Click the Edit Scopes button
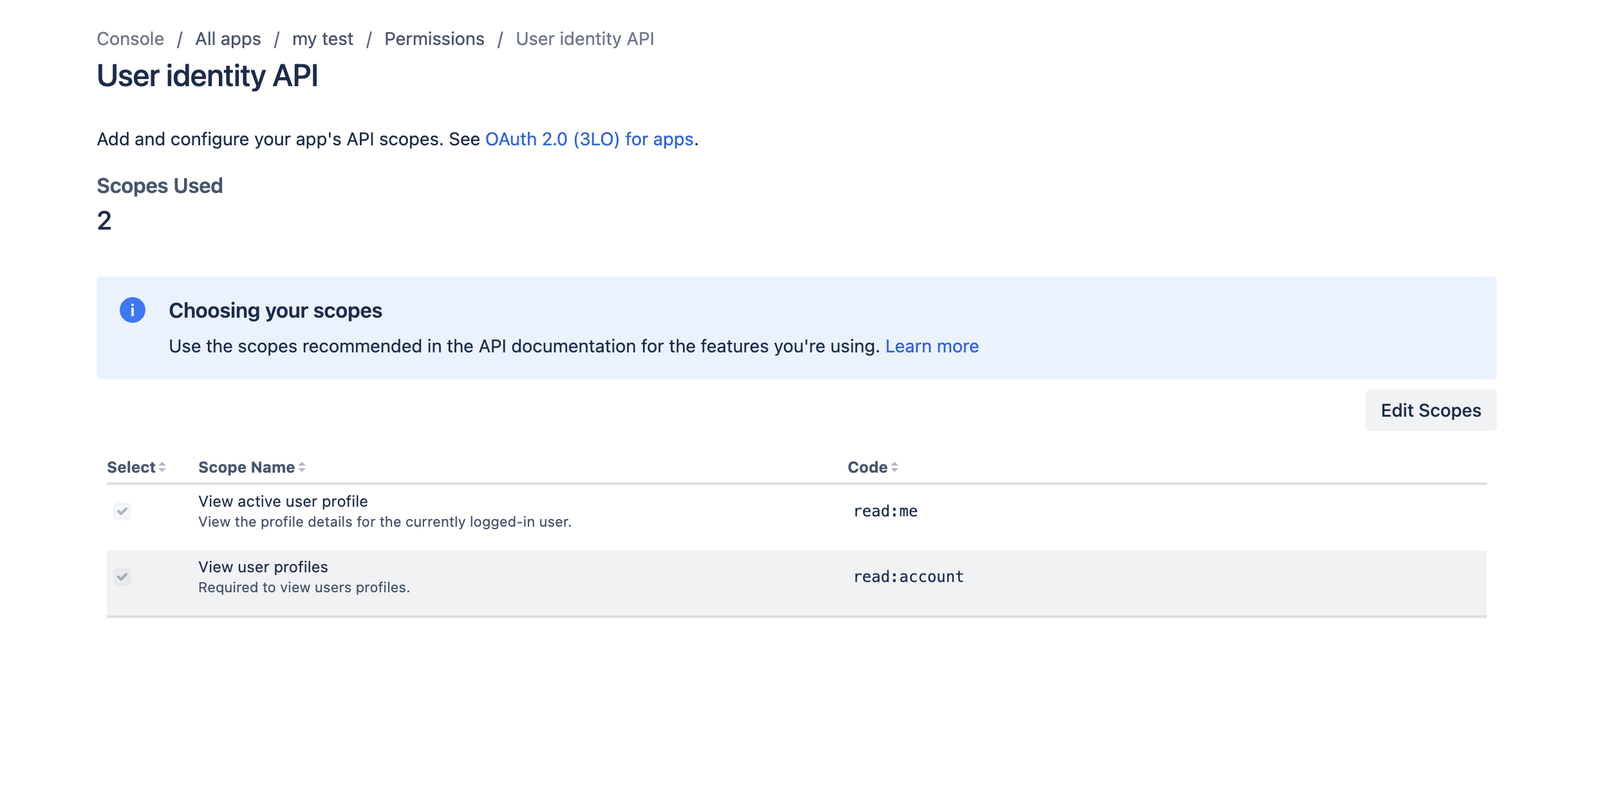This screenshot has height=791, width=1600. pos(1431,410)
